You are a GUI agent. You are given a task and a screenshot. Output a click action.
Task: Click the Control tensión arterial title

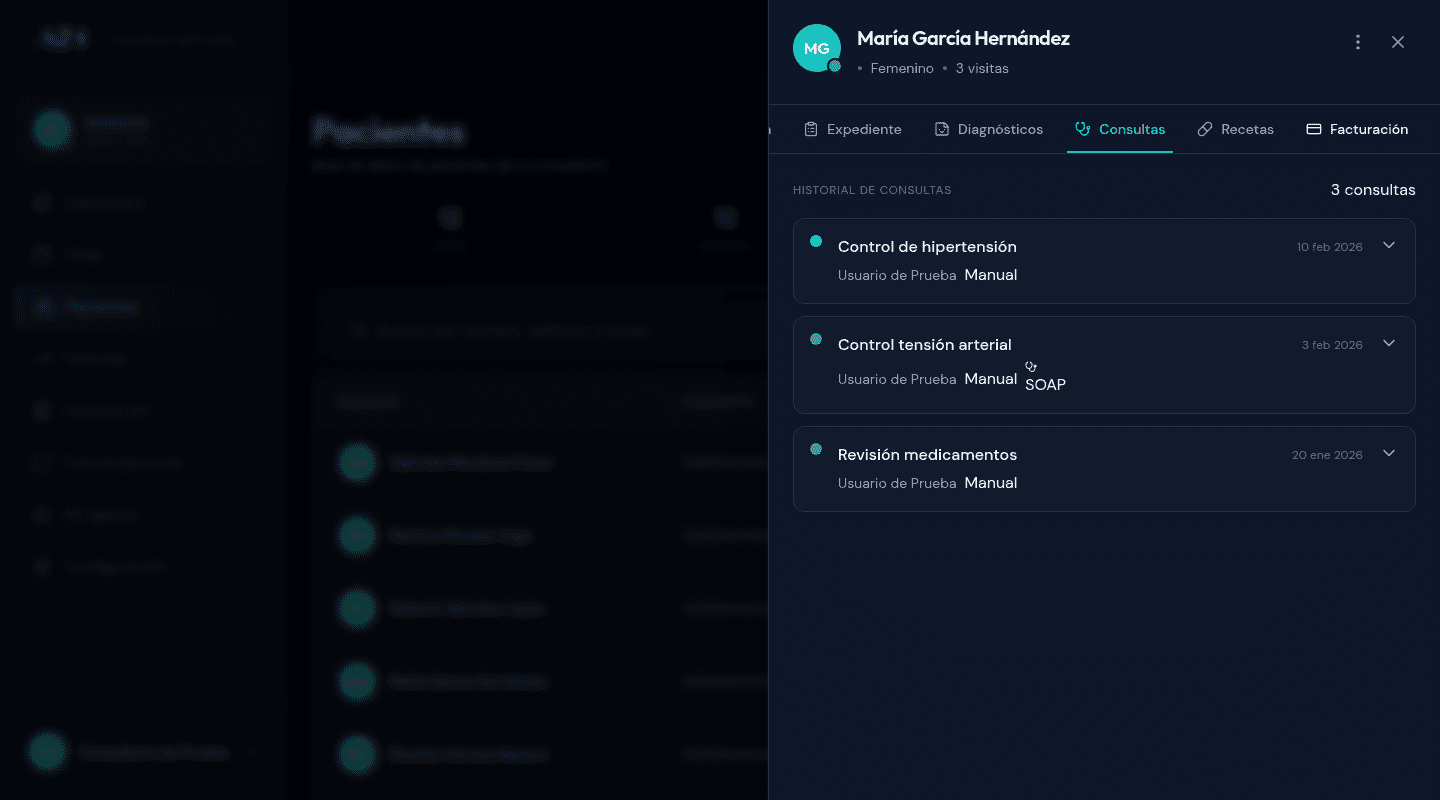tap(925, 345)
